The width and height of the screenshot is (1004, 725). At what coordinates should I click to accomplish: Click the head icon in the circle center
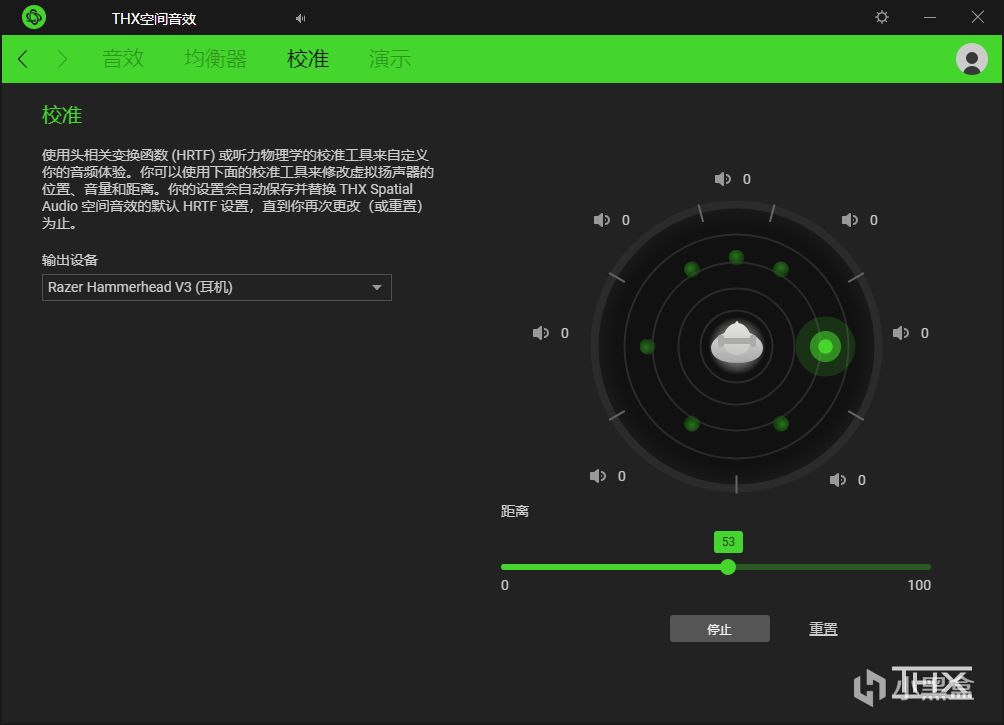click(737, 343)
